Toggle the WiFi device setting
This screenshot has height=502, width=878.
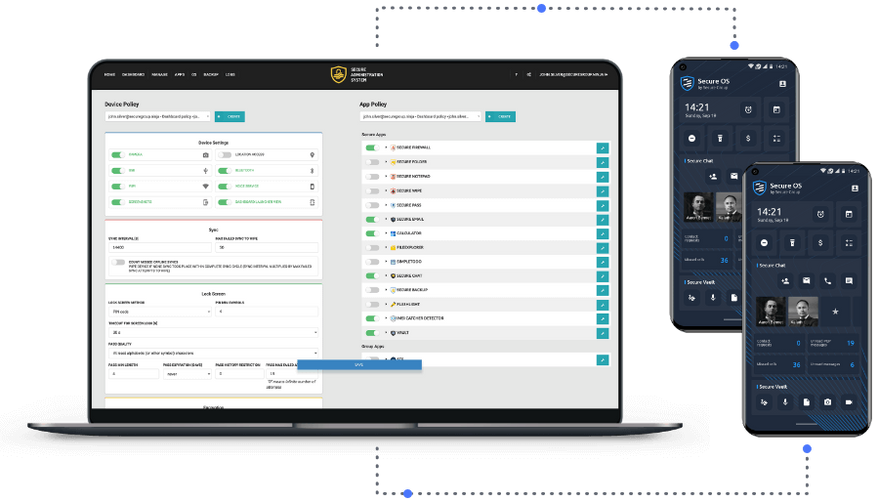pos(118,186)
